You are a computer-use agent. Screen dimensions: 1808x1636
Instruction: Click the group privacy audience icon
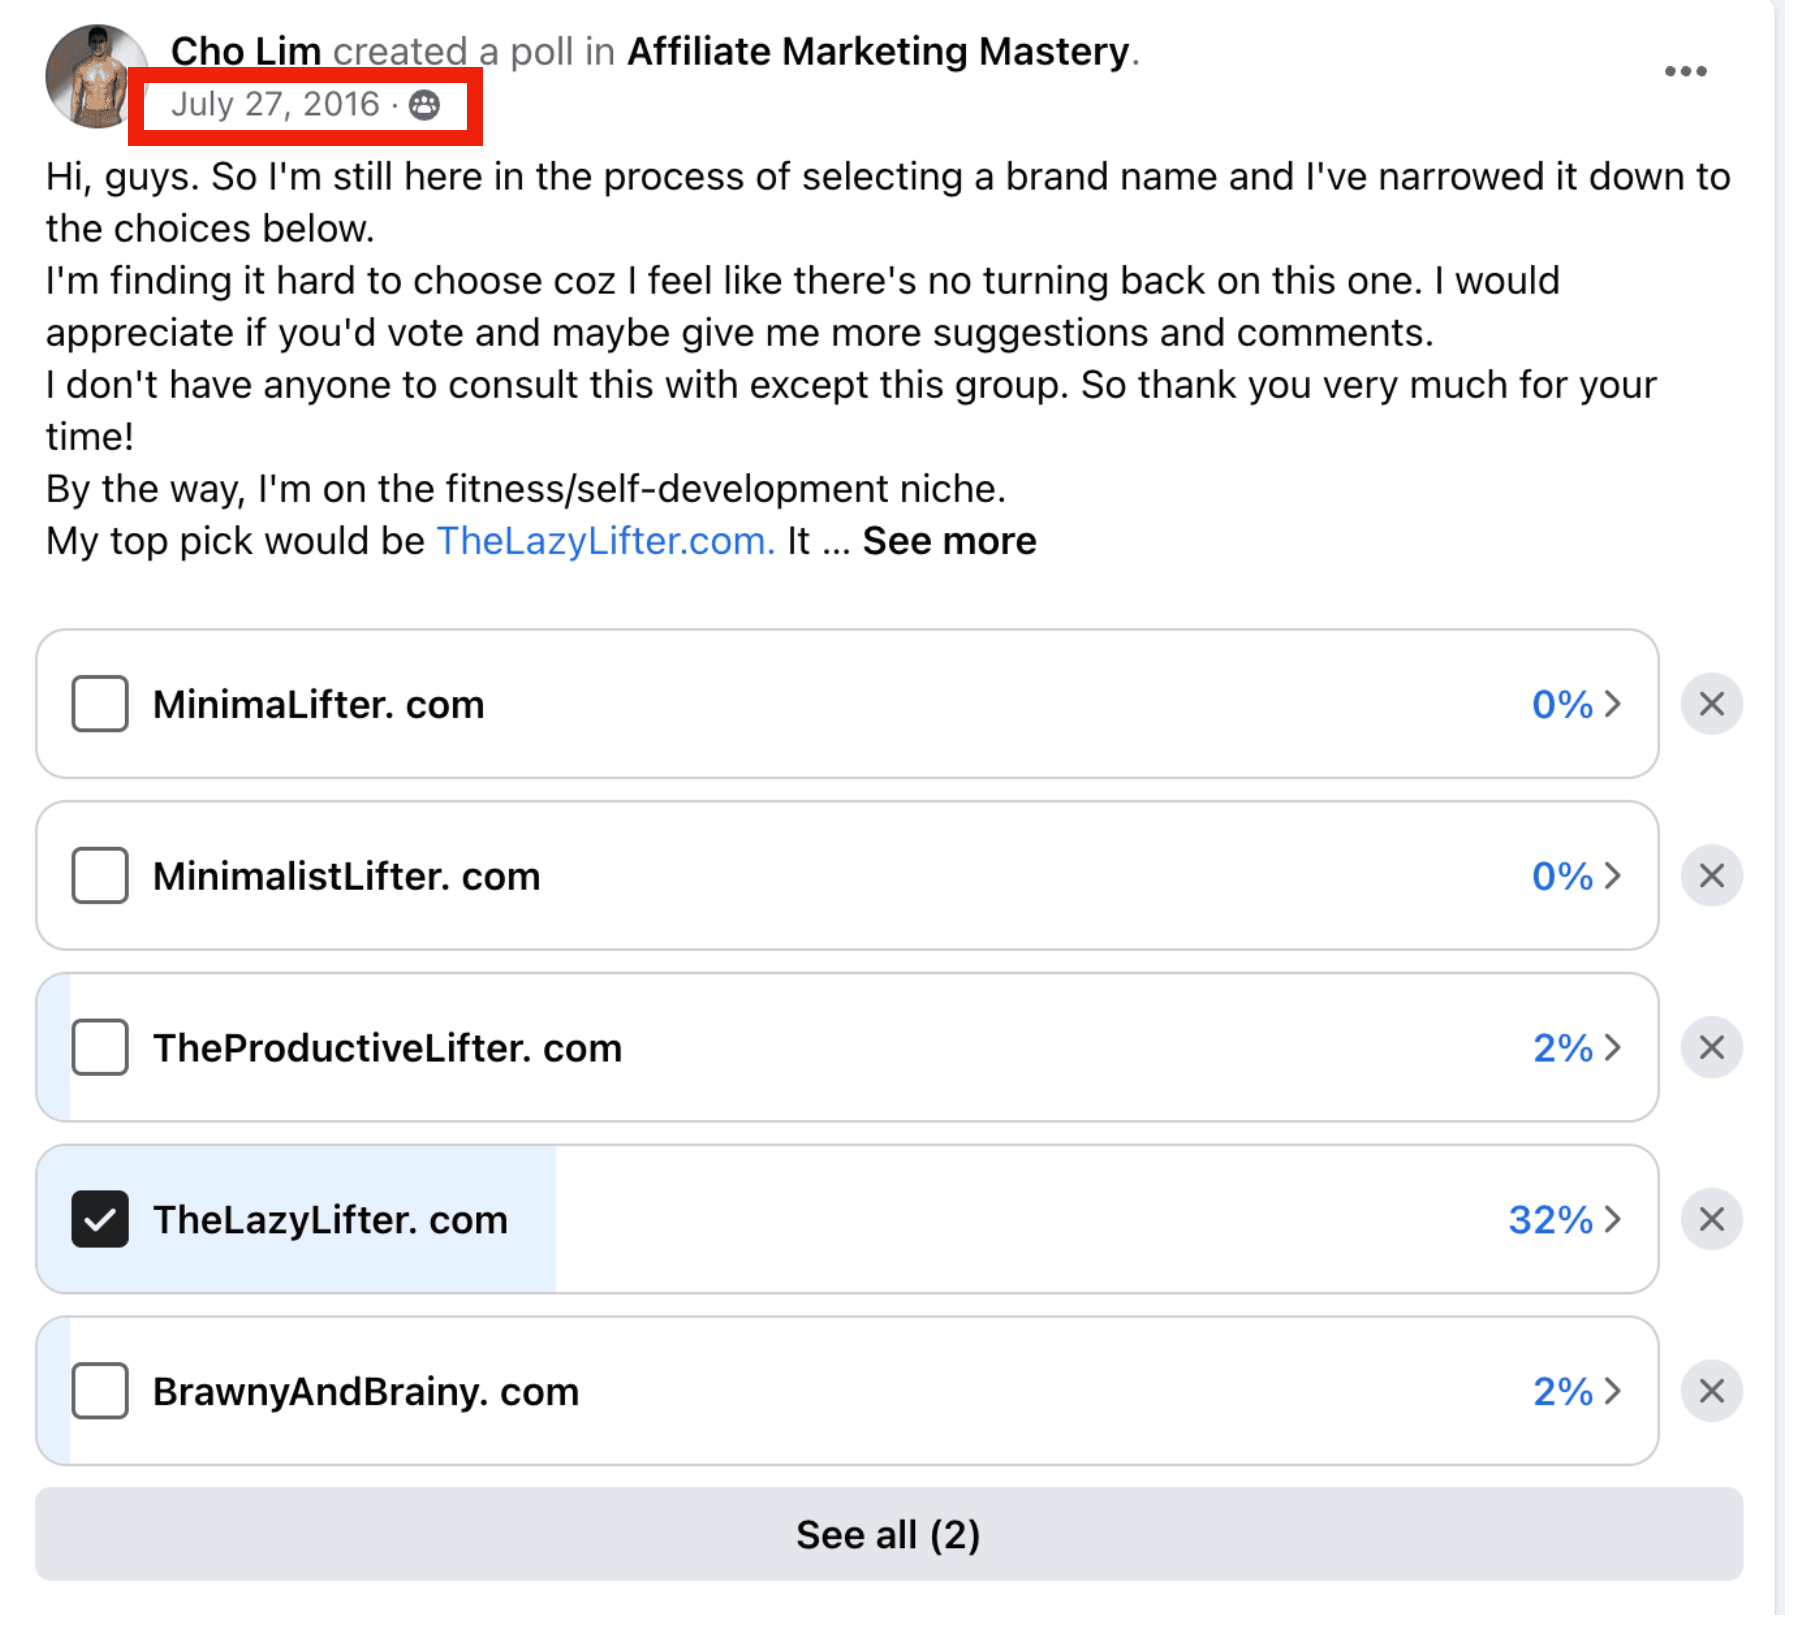pyautogui.click(x=424, y=104)
